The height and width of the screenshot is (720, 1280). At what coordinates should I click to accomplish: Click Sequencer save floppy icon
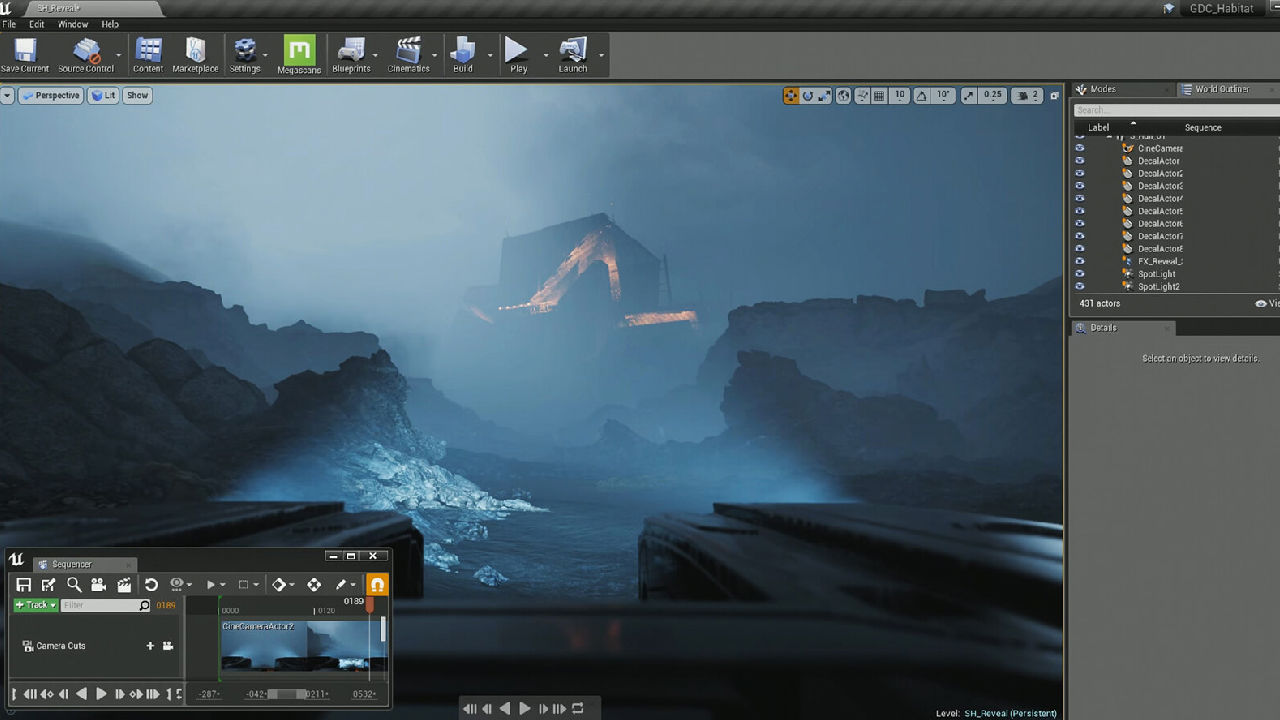click(23, 585)
